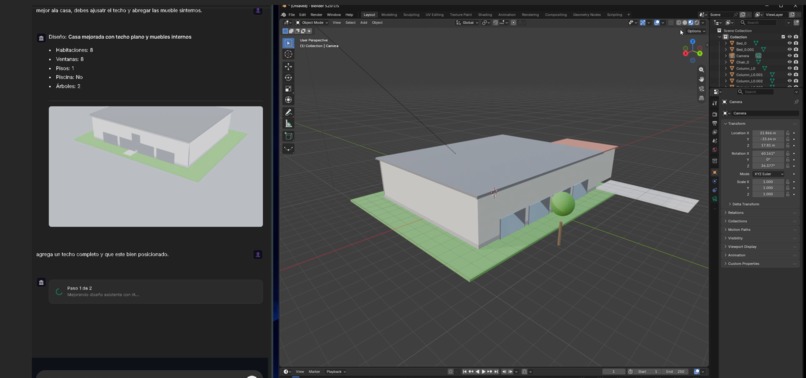806x378 pixels.
Task: Open the Tool properties tab icon
Action: 715,103
